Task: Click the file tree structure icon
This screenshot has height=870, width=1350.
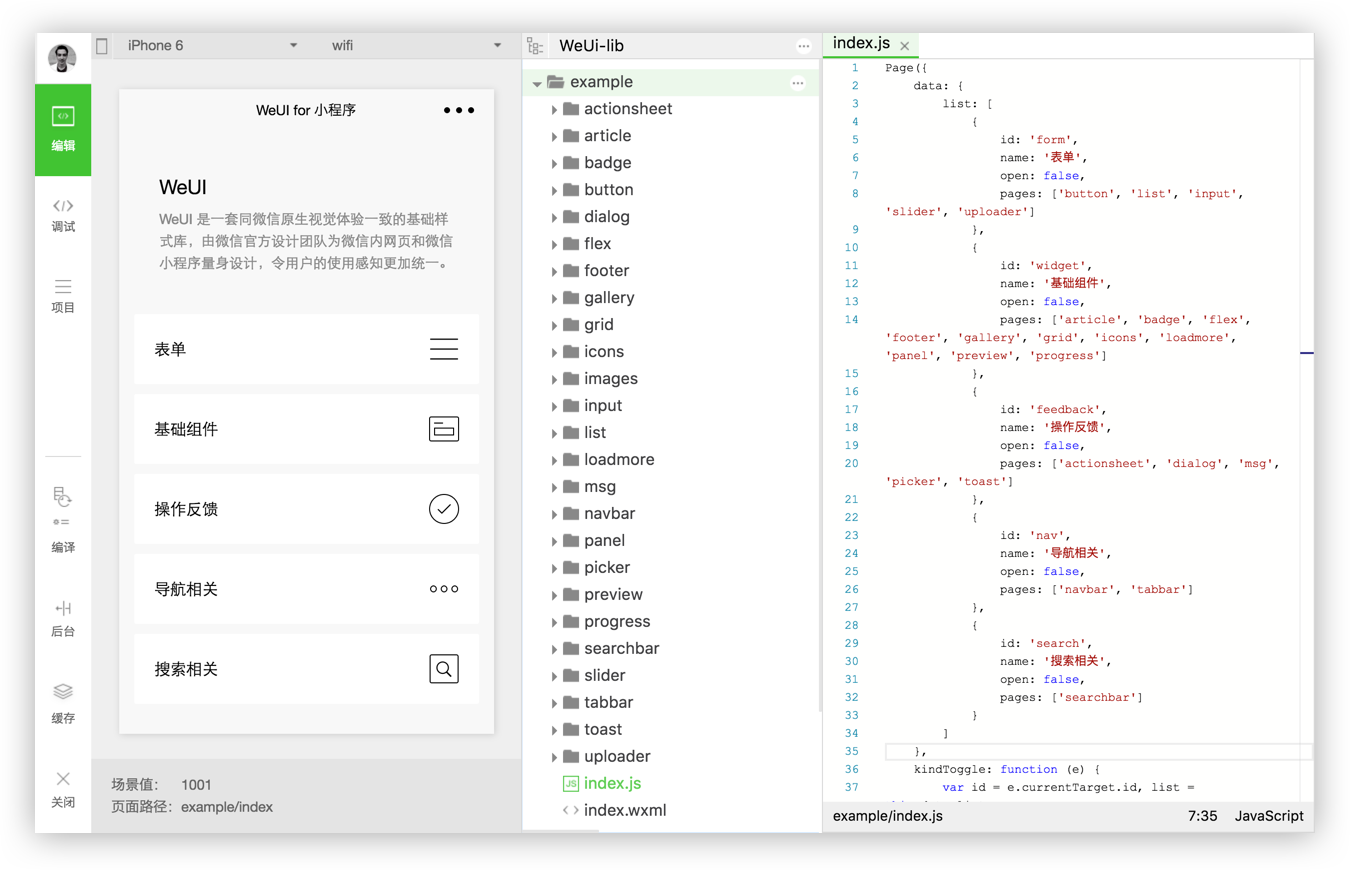Action: (535, 46)
